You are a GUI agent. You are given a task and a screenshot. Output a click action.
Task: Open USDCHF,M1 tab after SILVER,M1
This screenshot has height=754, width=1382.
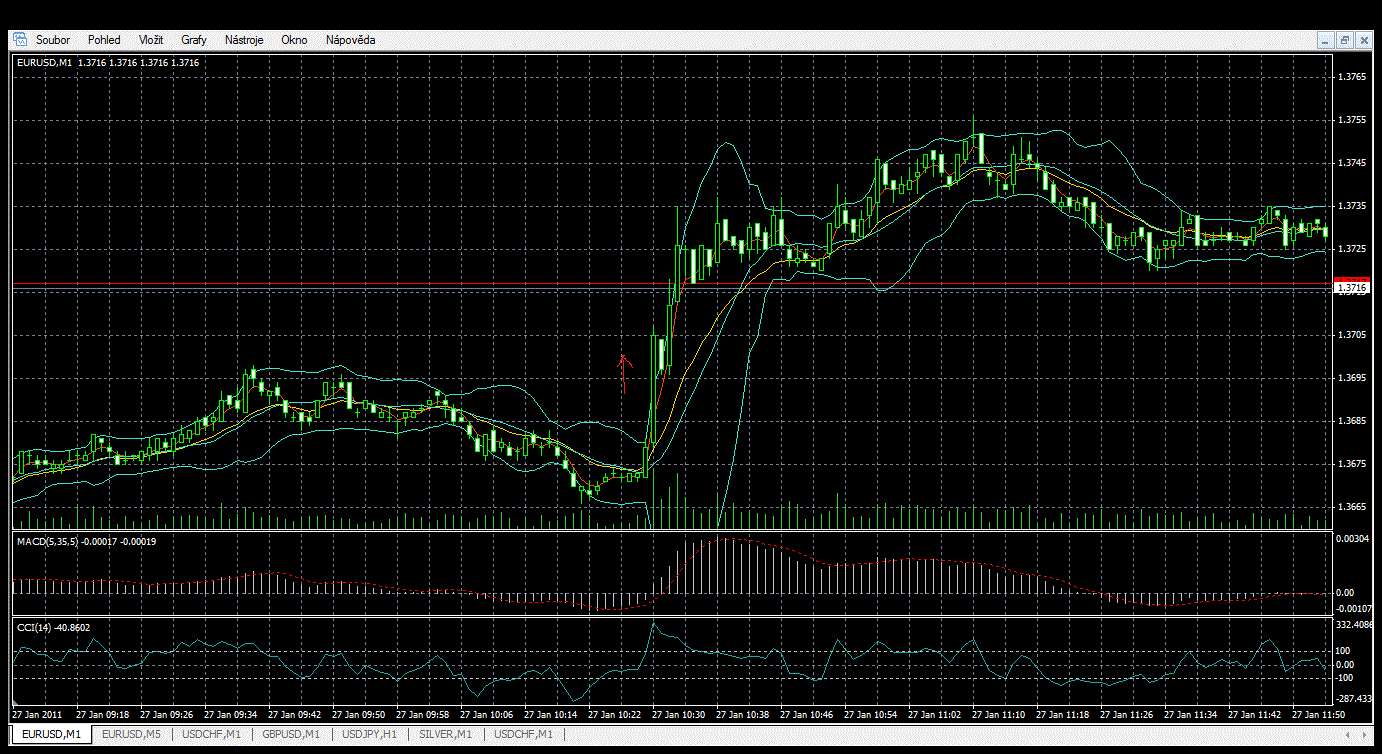tap(523, 735)
